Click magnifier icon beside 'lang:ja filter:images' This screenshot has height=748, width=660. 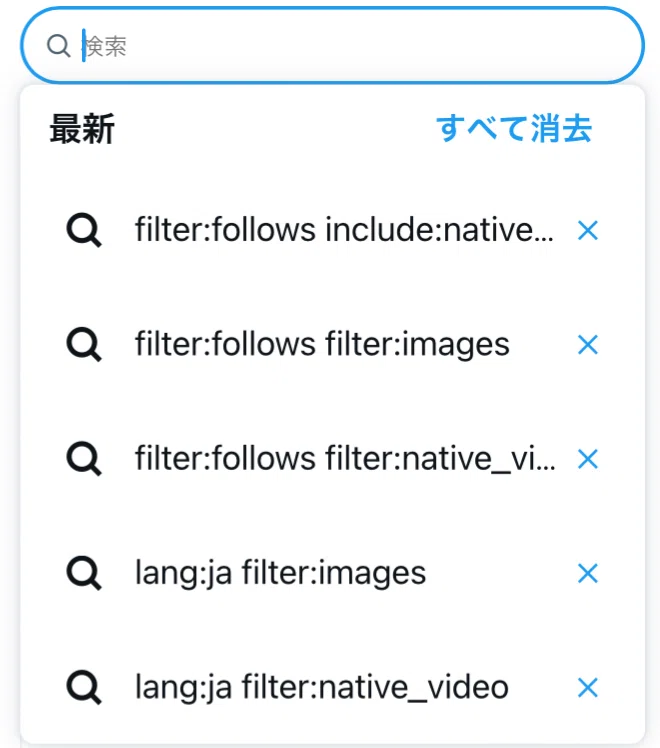84,573
